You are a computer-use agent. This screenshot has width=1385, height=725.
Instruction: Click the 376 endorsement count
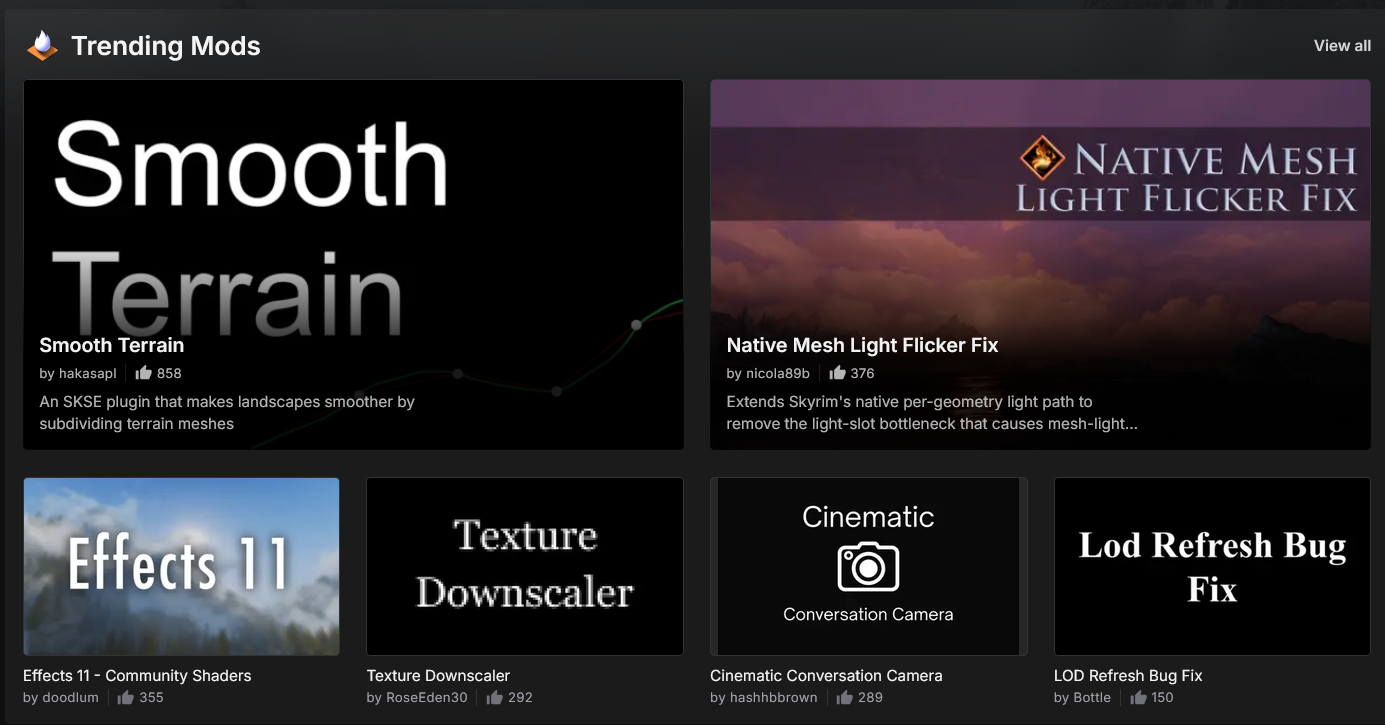(x=862, y=373)
